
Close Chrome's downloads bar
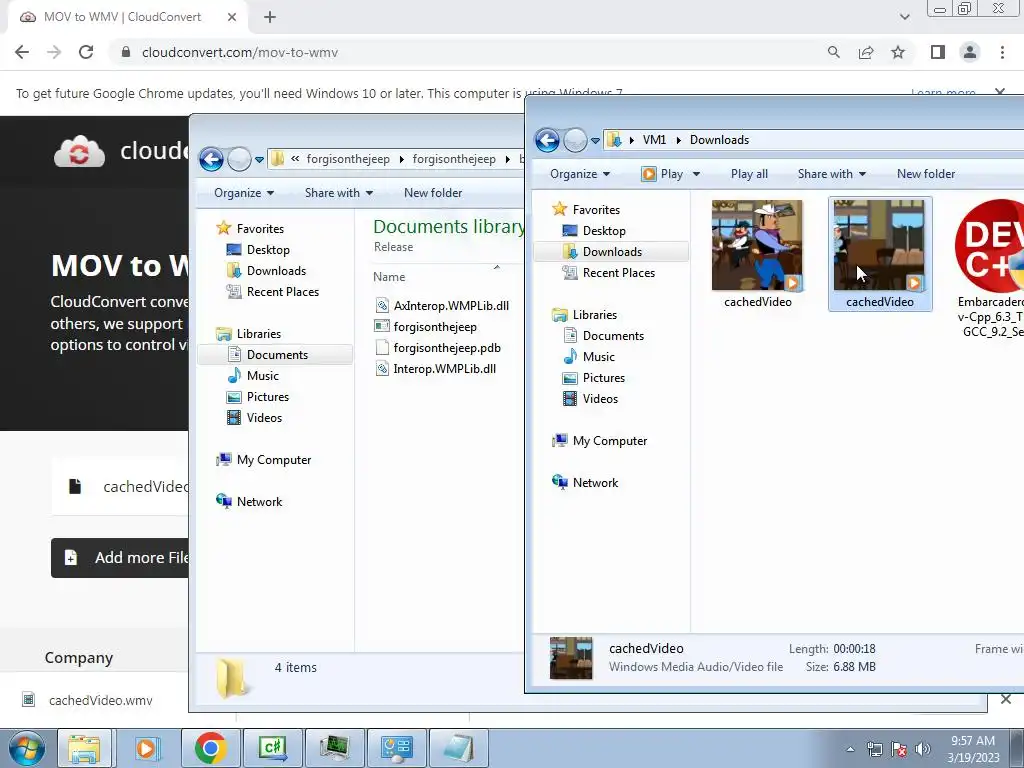click(1006, 699)
